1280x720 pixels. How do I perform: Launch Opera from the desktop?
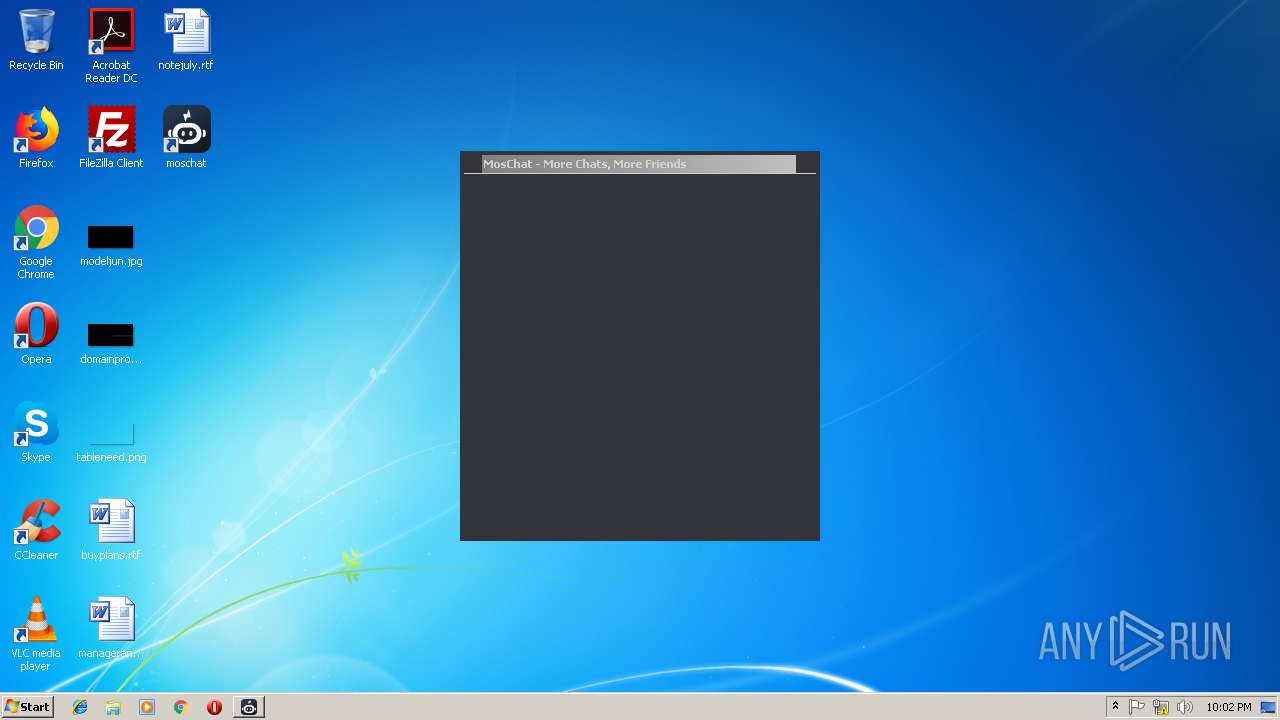click(36, 334)
